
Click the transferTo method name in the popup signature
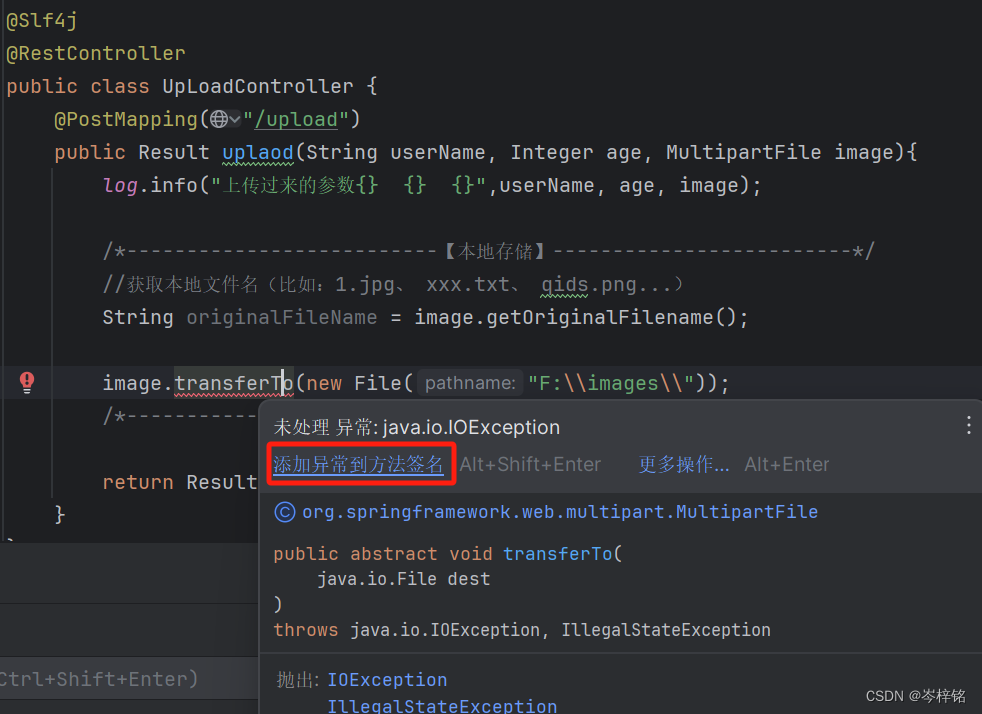pos(557,554)
